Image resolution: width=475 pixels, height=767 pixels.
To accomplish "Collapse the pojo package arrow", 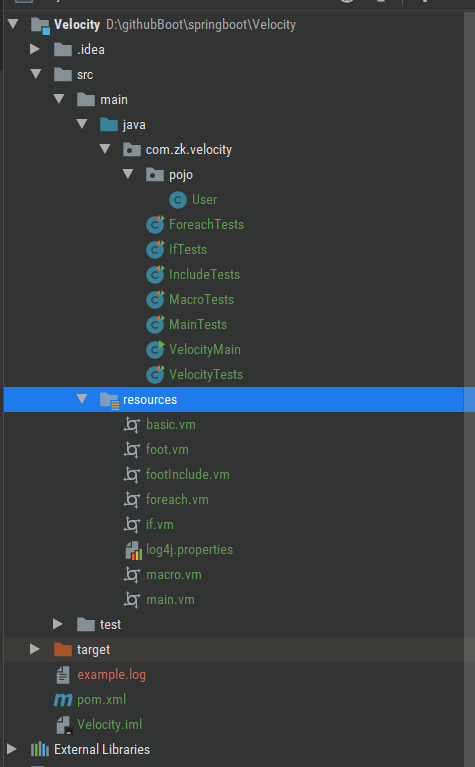I will pyautogui.click(x=128, y=174).
